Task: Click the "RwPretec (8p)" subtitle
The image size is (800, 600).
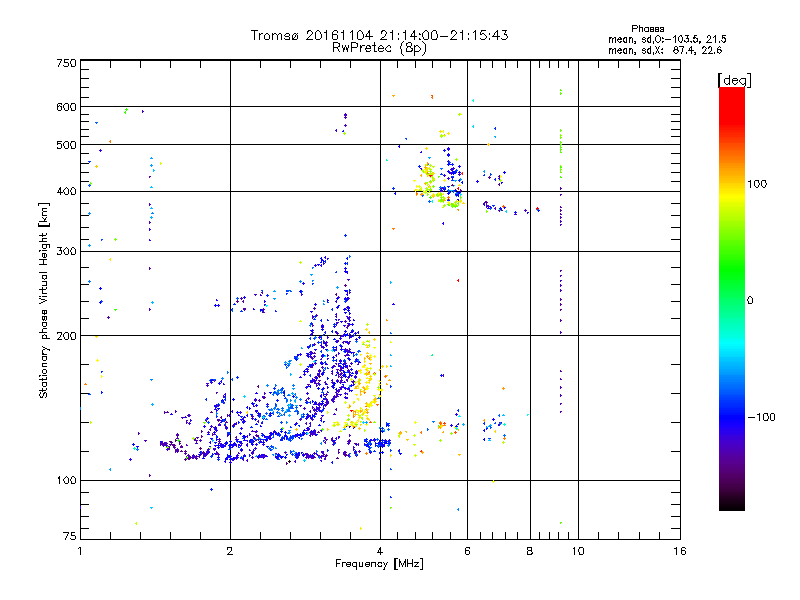Action: (x=379, y=47)
